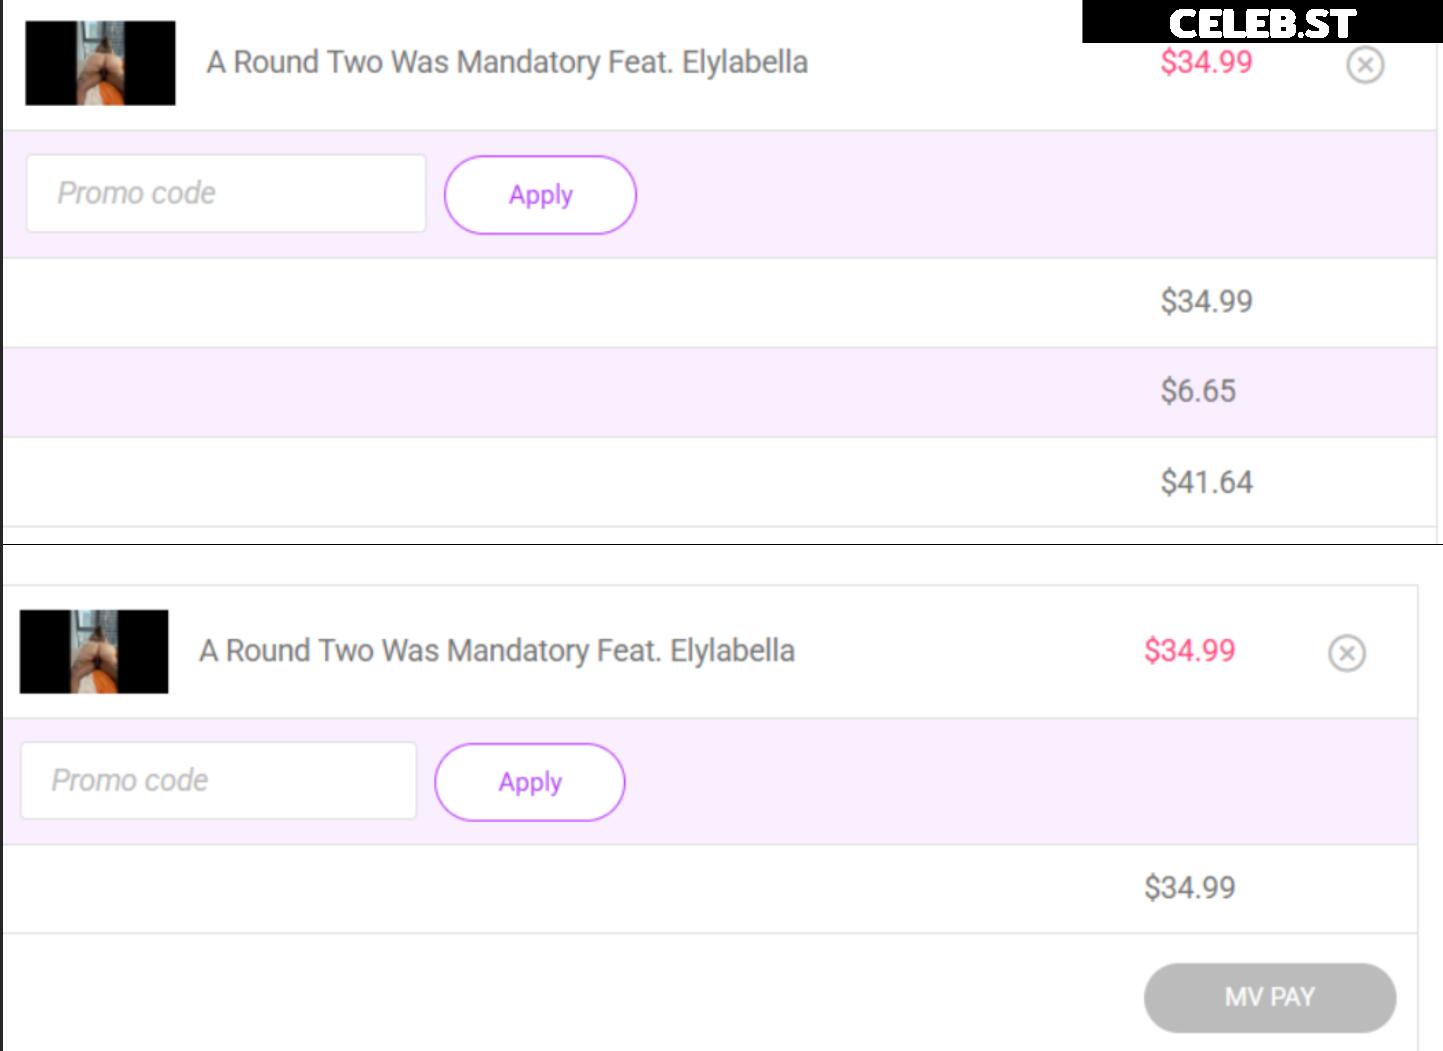Viewport: 1443px width, 1051px height.
Task: Open the product thumbnail in the upper cart
Action: click(100, 63)
